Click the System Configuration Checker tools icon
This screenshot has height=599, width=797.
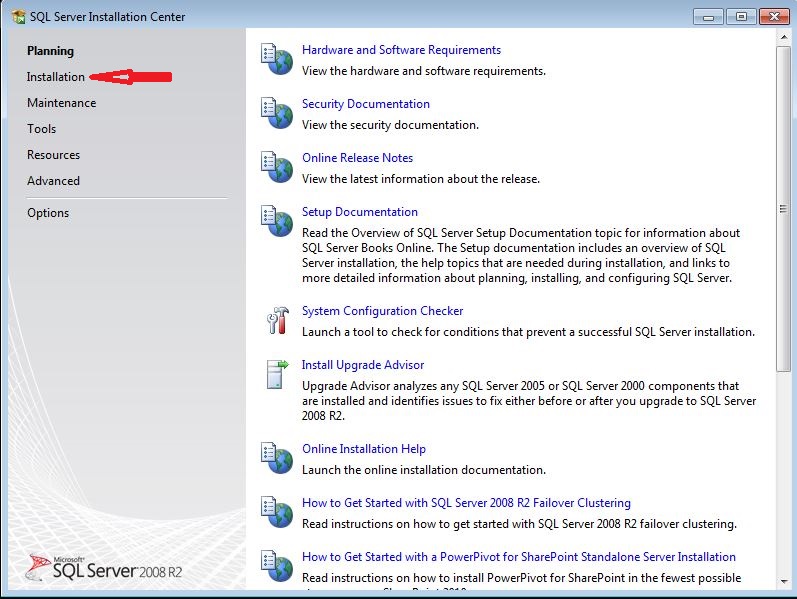pyautogui.click(x=278, y=320)
